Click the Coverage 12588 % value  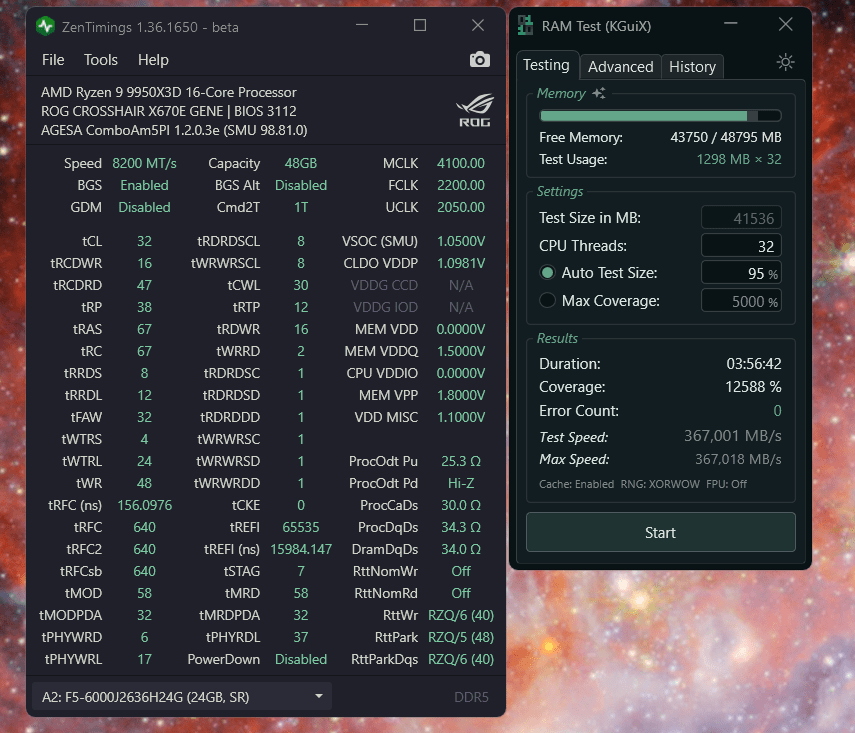(x=753, y=387)
